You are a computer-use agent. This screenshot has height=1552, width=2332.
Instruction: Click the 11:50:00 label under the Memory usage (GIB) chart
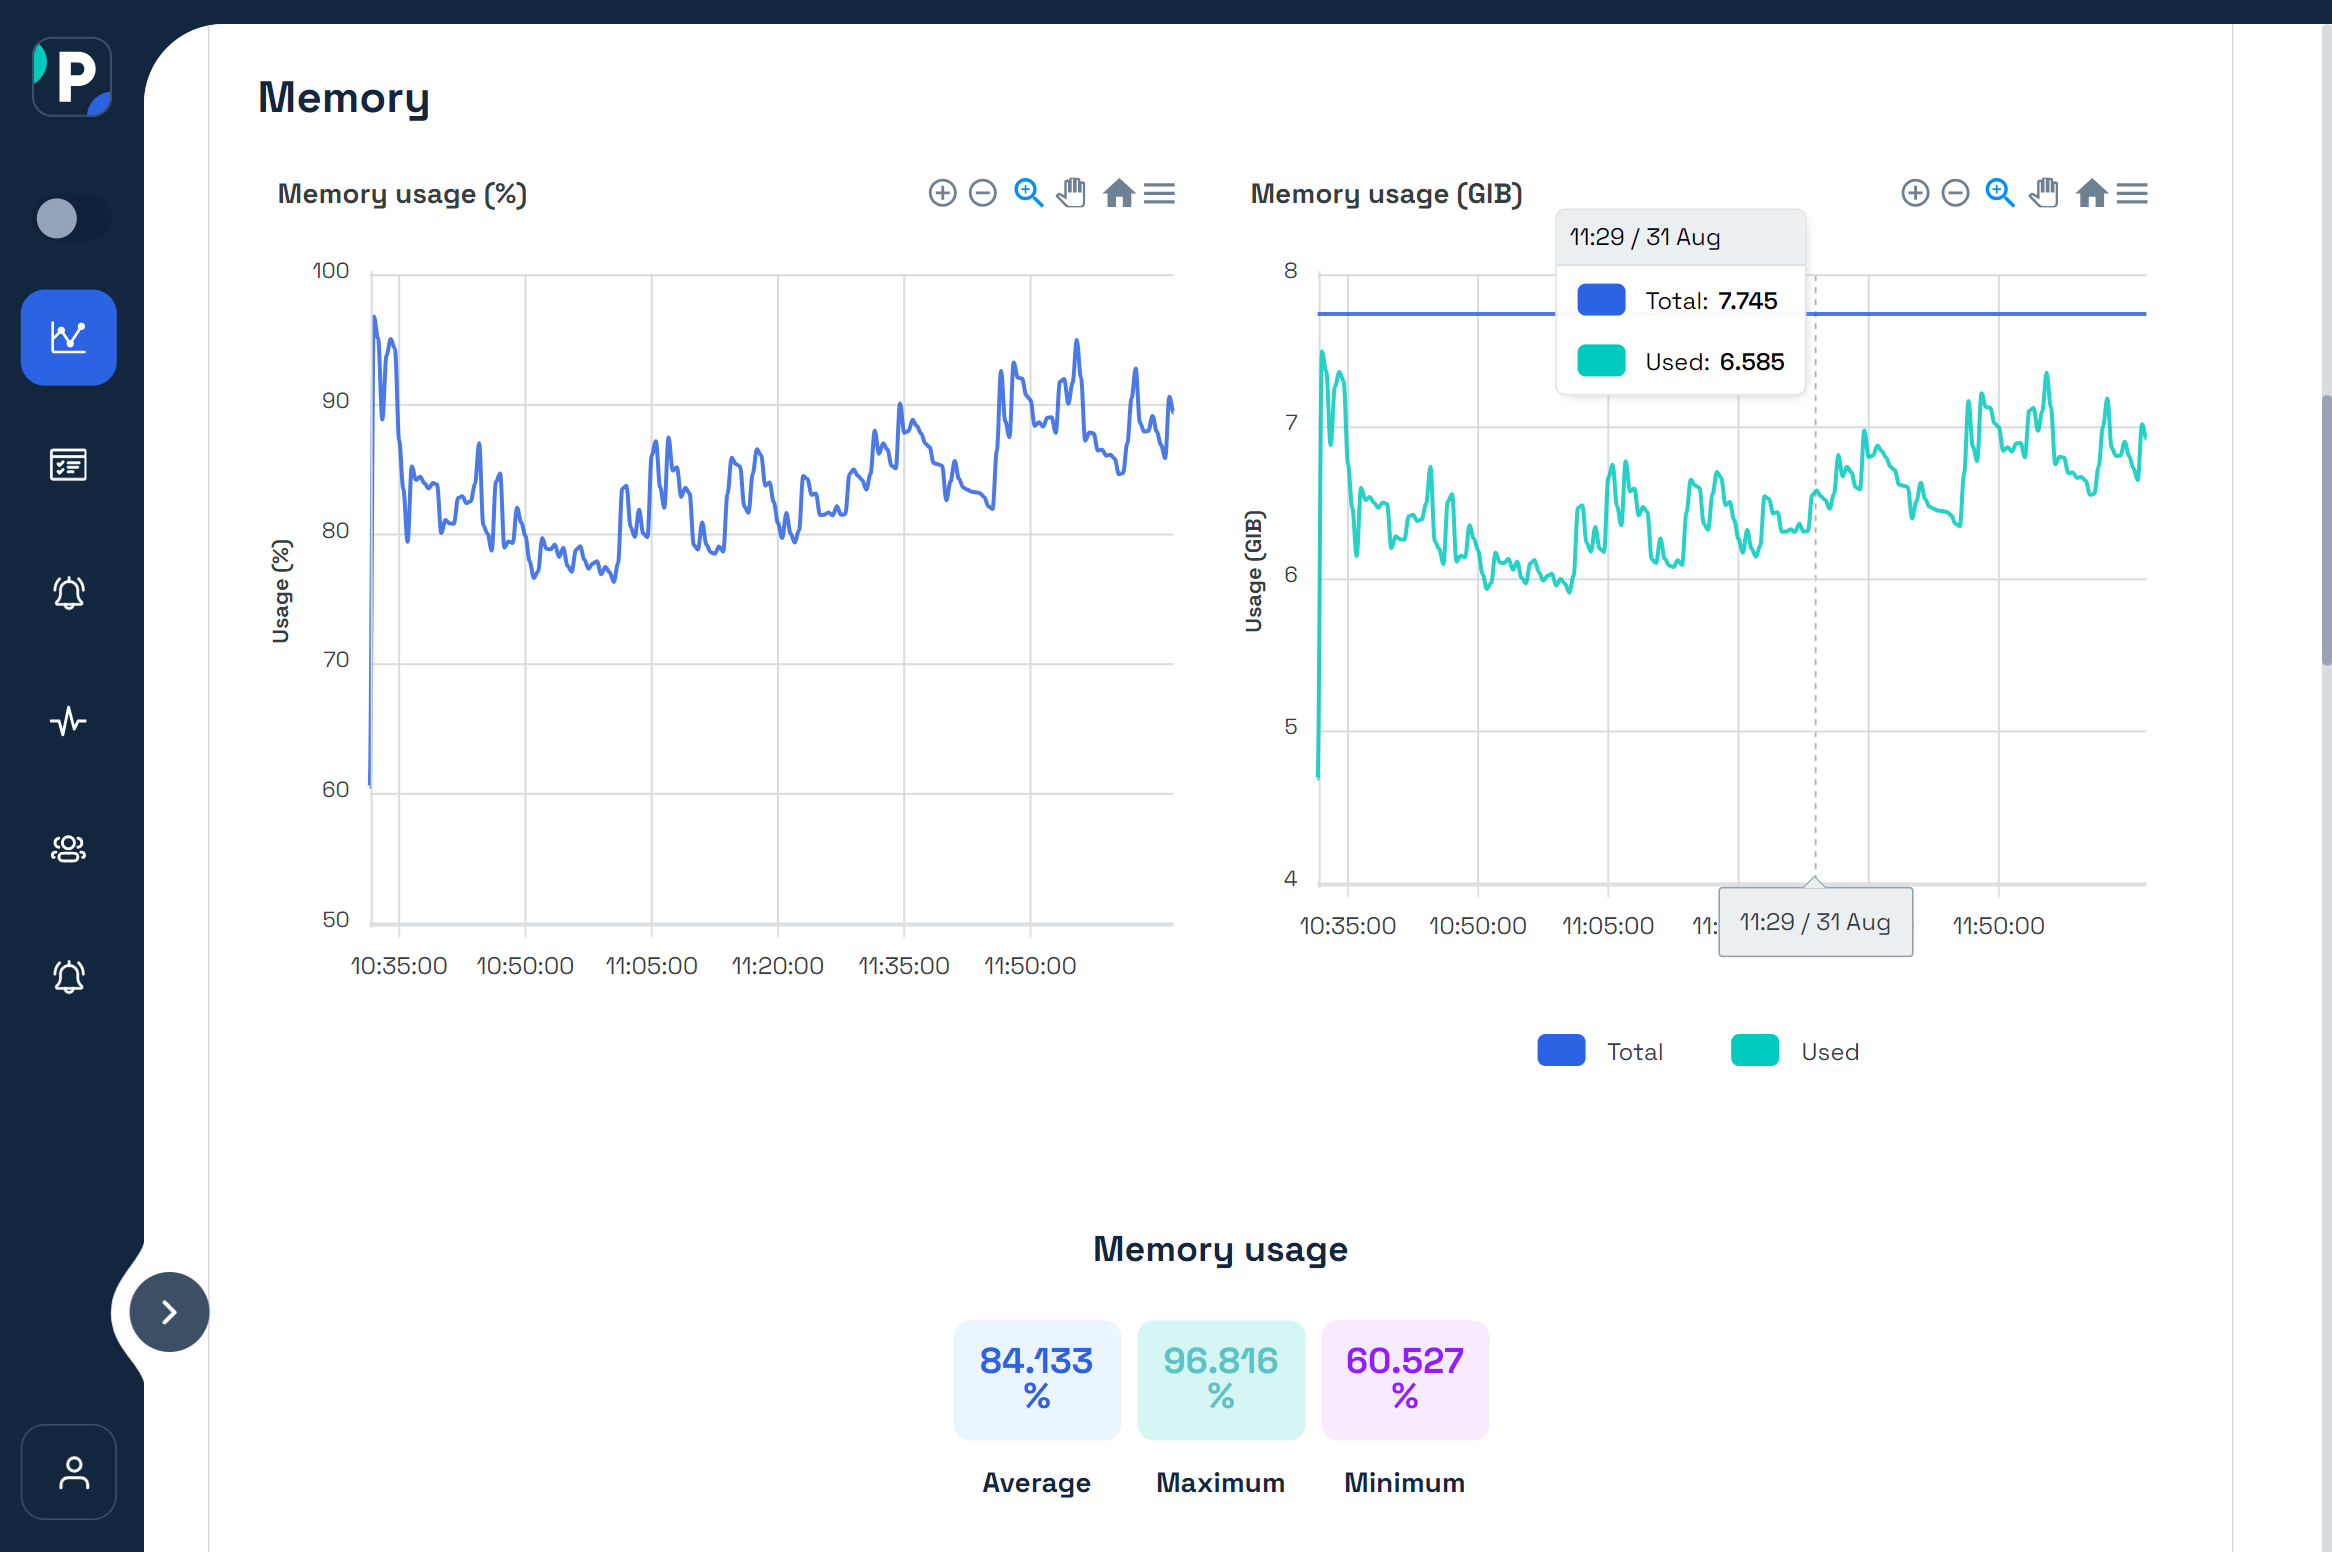(1998, 926)
